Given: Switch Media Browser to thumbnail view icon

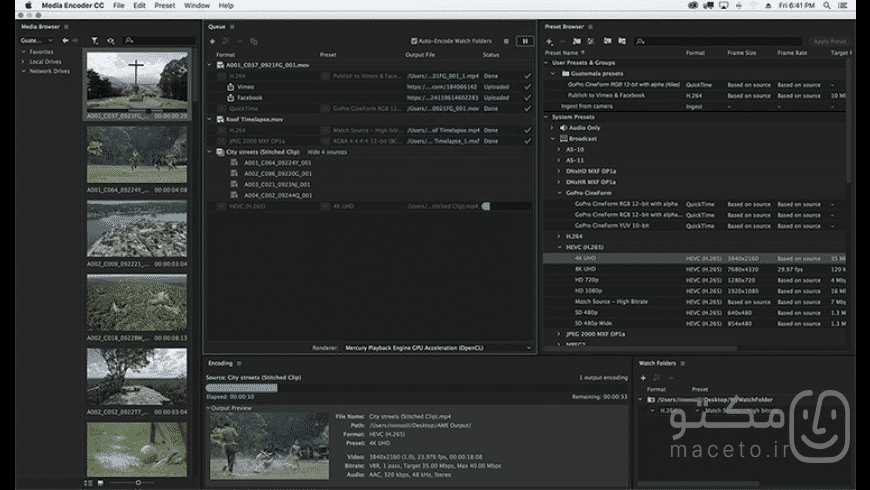Looking at the screenshot, I should tap(100, 483).
